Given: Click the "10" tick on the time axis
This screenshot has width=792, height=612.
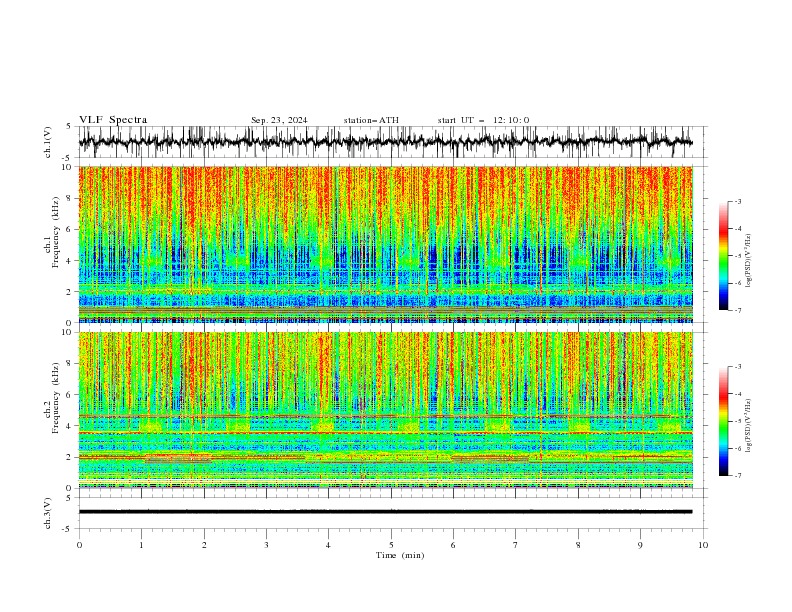Looking at the screenshot, I should click(x=703, y=545).
